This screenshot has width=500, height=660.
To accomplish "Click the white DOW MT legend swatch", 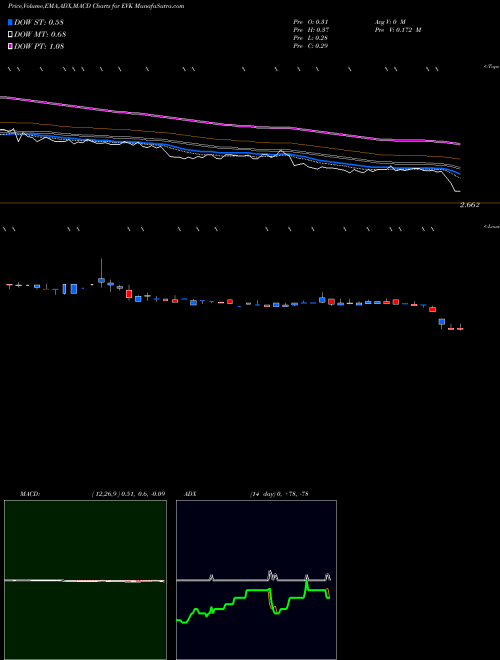I will coord(11,35).
